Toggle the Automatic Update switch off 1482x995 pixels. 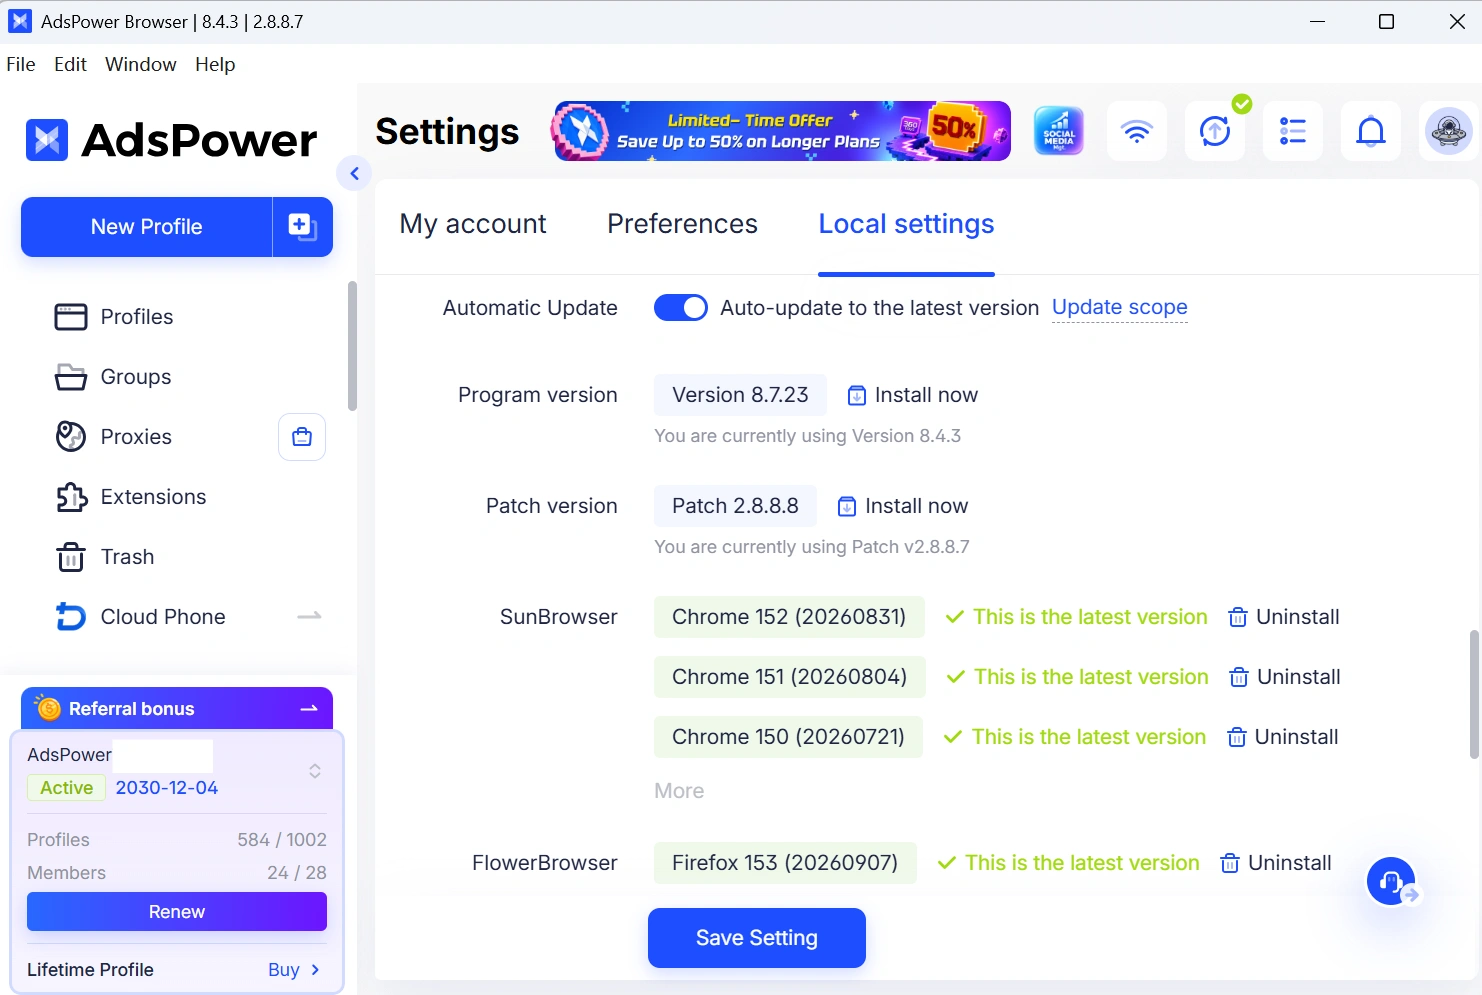pyautogui.click(x=681, y=308)
